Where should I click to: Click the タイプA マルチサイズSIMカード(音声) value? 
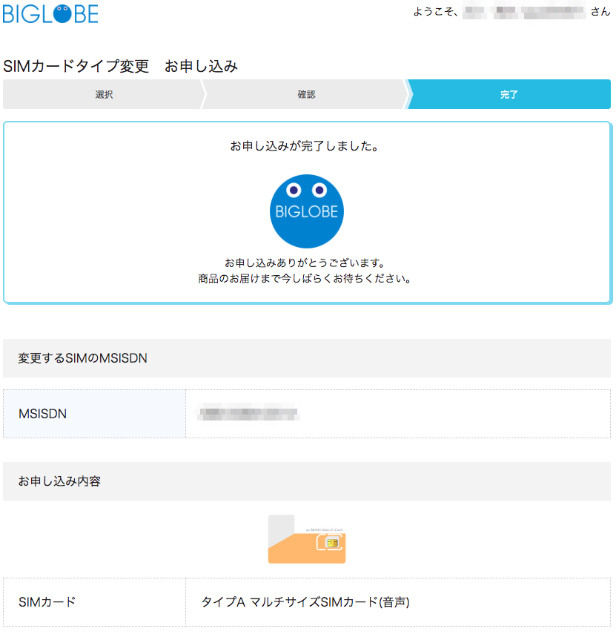click(x=305, y=602)
